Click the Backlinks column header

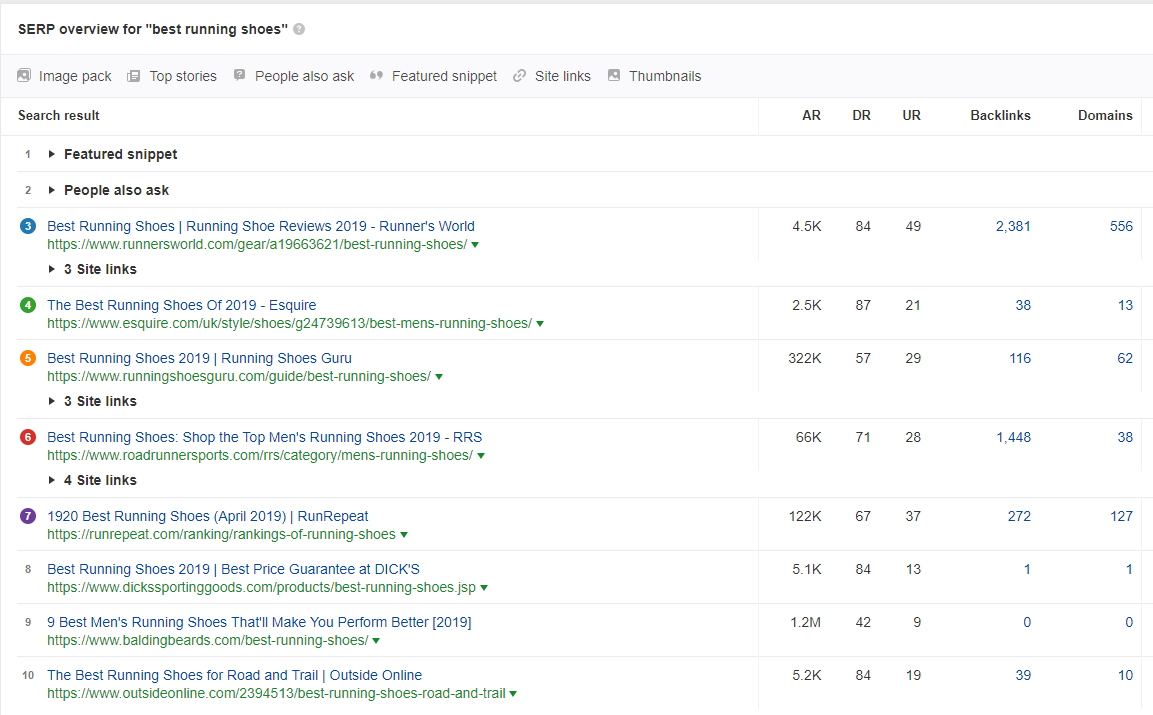click(x=1000, y=115)
